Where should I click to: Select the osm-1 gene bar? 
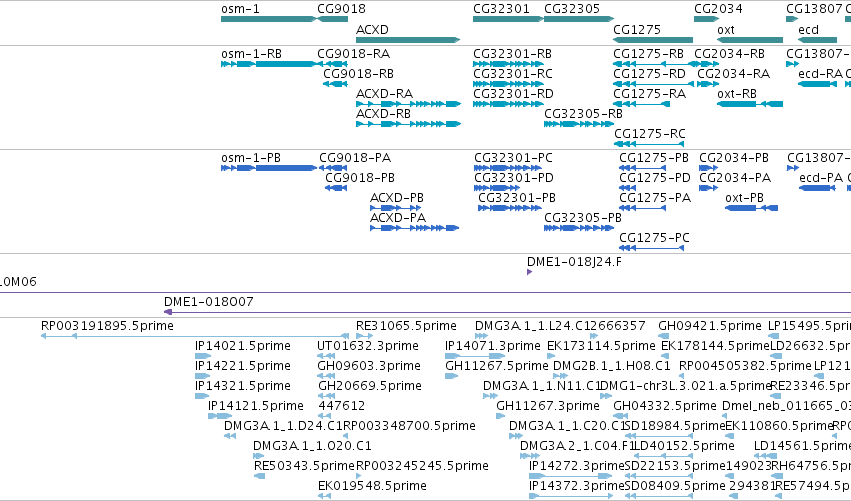pos(269,19)
